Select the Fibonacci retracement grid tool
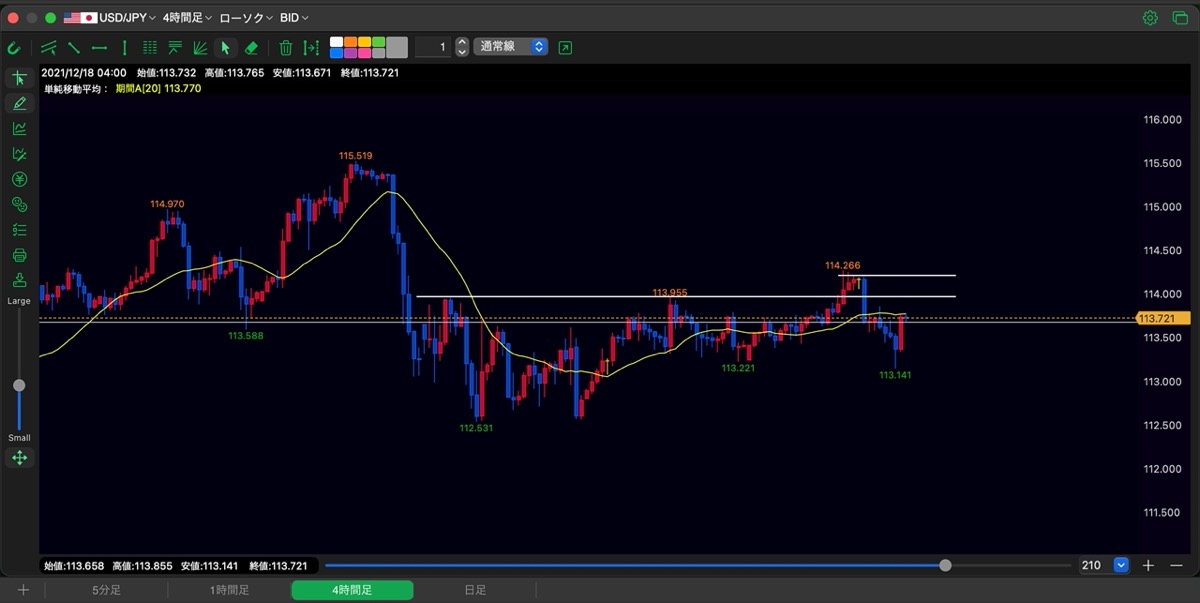1200x603 pixels. [x=150, y=47]
